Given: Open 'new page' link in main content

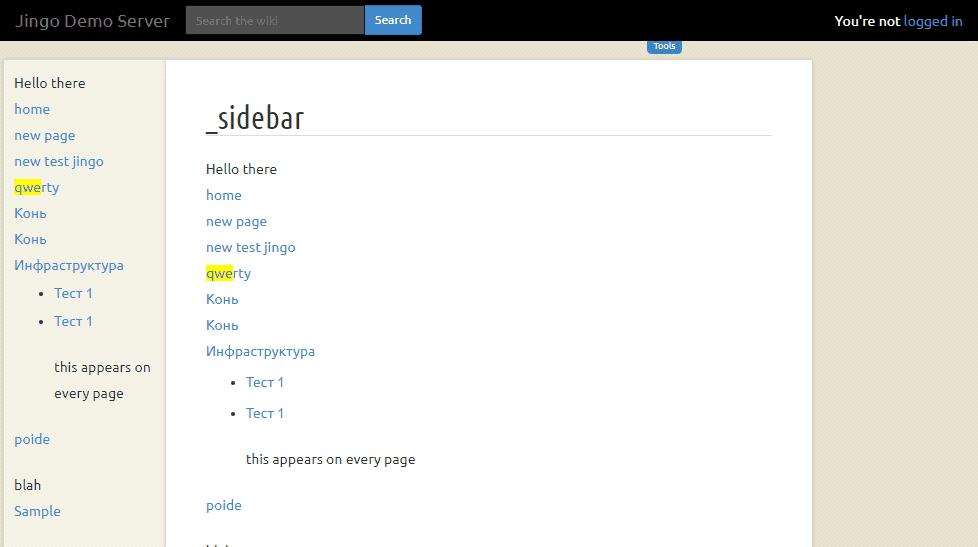Looking at the screenshot, I should click(x=236, y=221).
